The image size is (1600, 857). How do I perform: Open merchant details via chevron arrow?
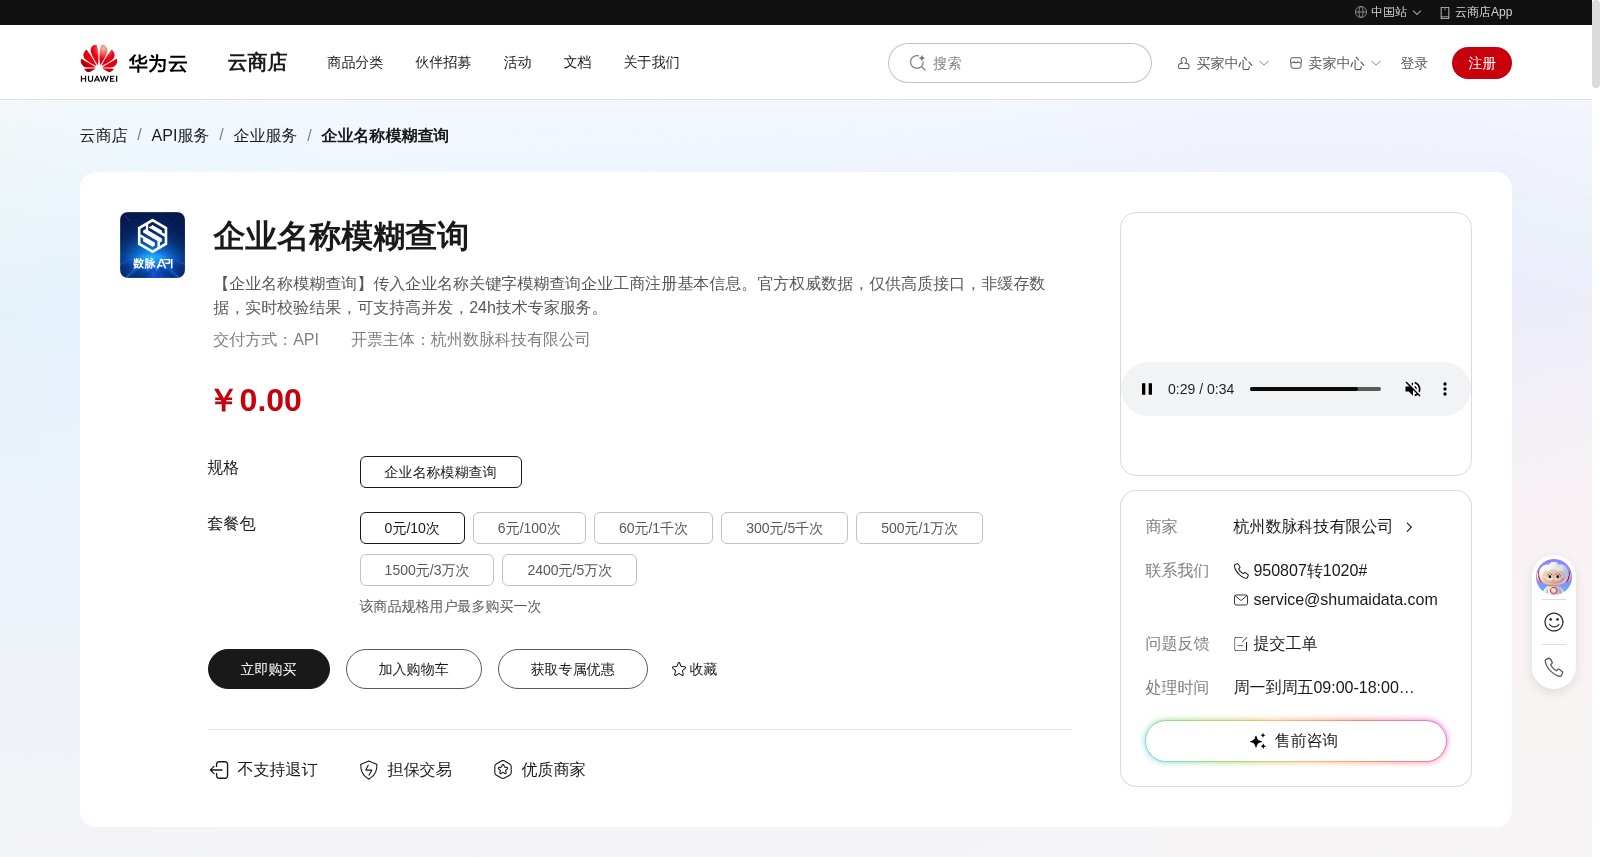[1409, 527]
